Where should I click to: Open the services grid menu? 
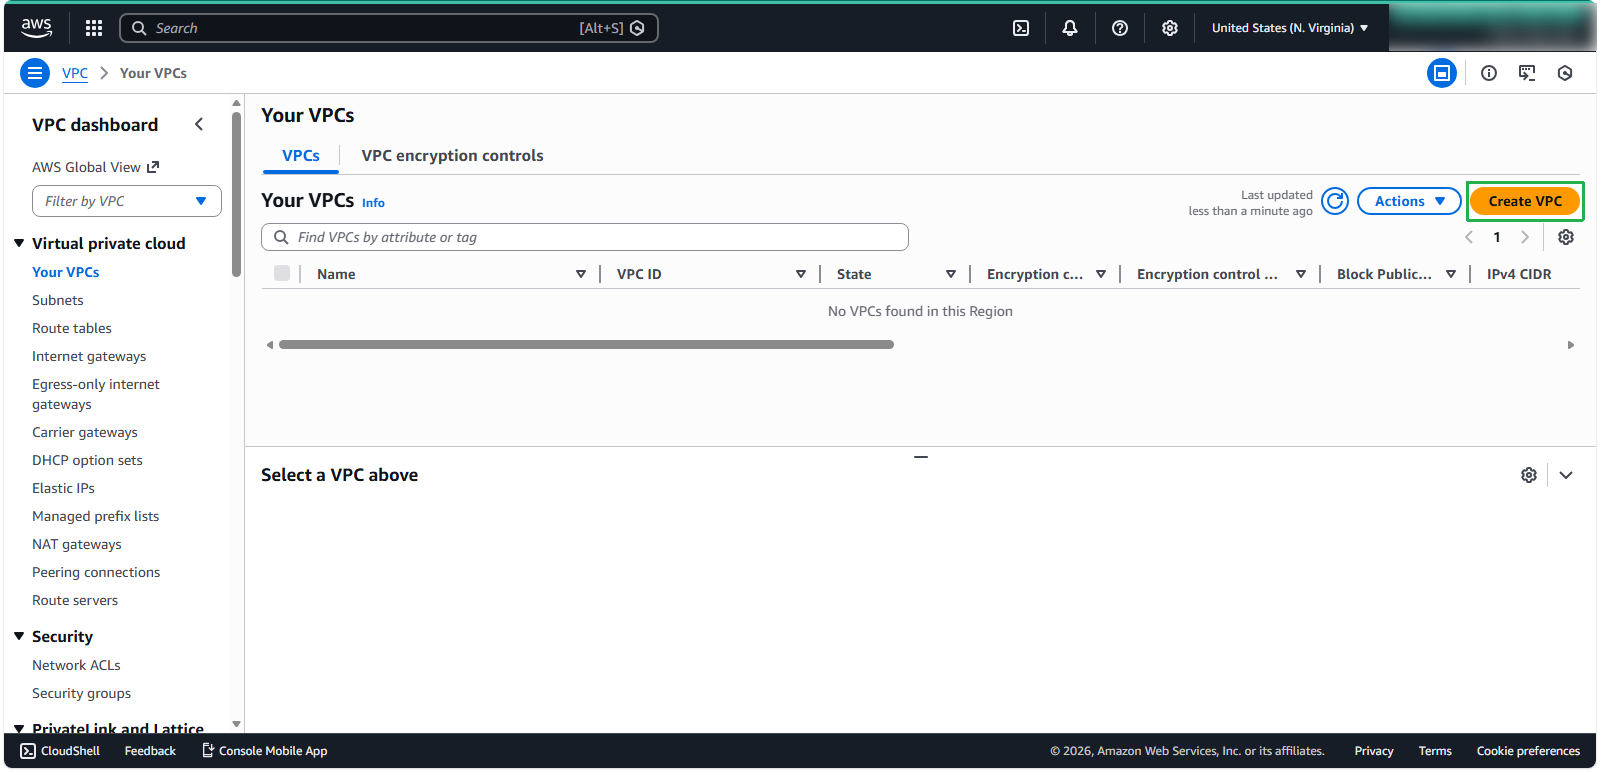point(94,28)
